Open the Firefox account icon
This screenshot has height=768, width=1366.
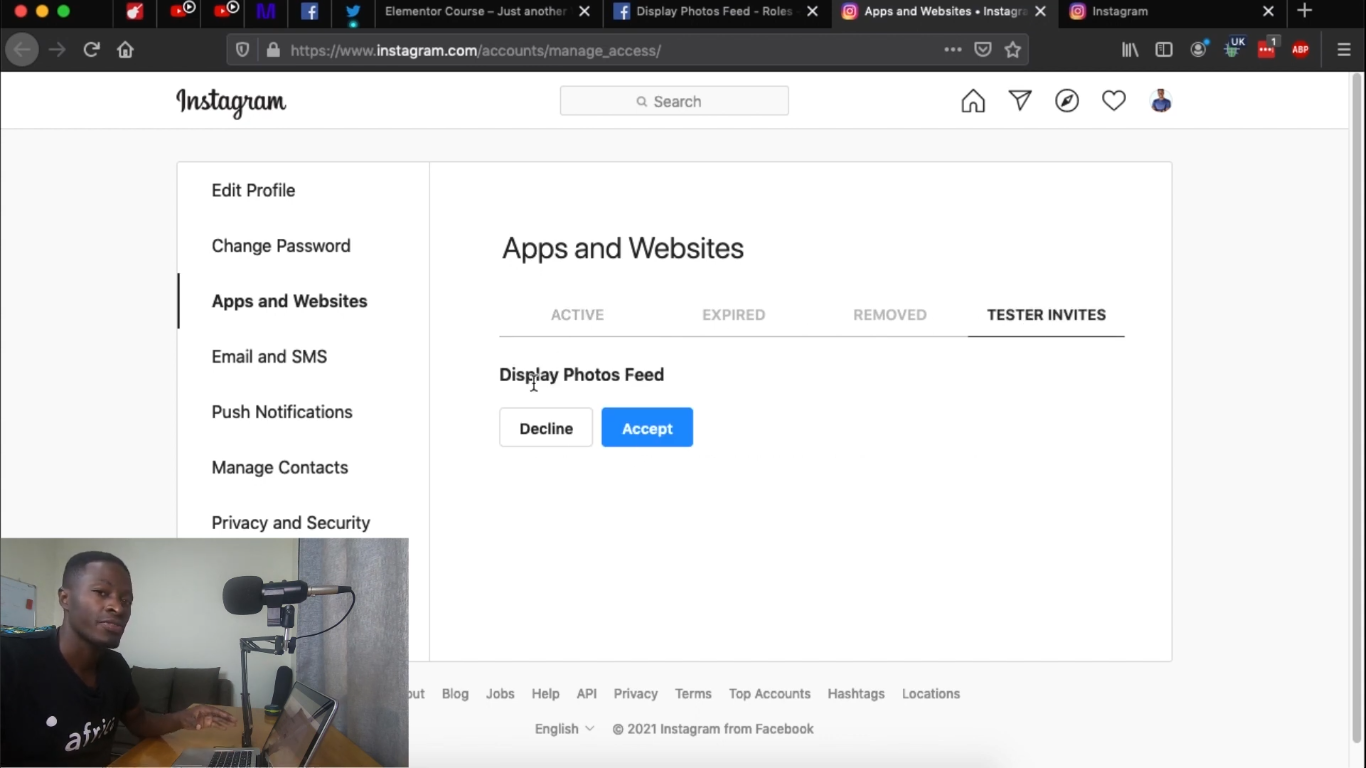click(x=1199, y=49)
